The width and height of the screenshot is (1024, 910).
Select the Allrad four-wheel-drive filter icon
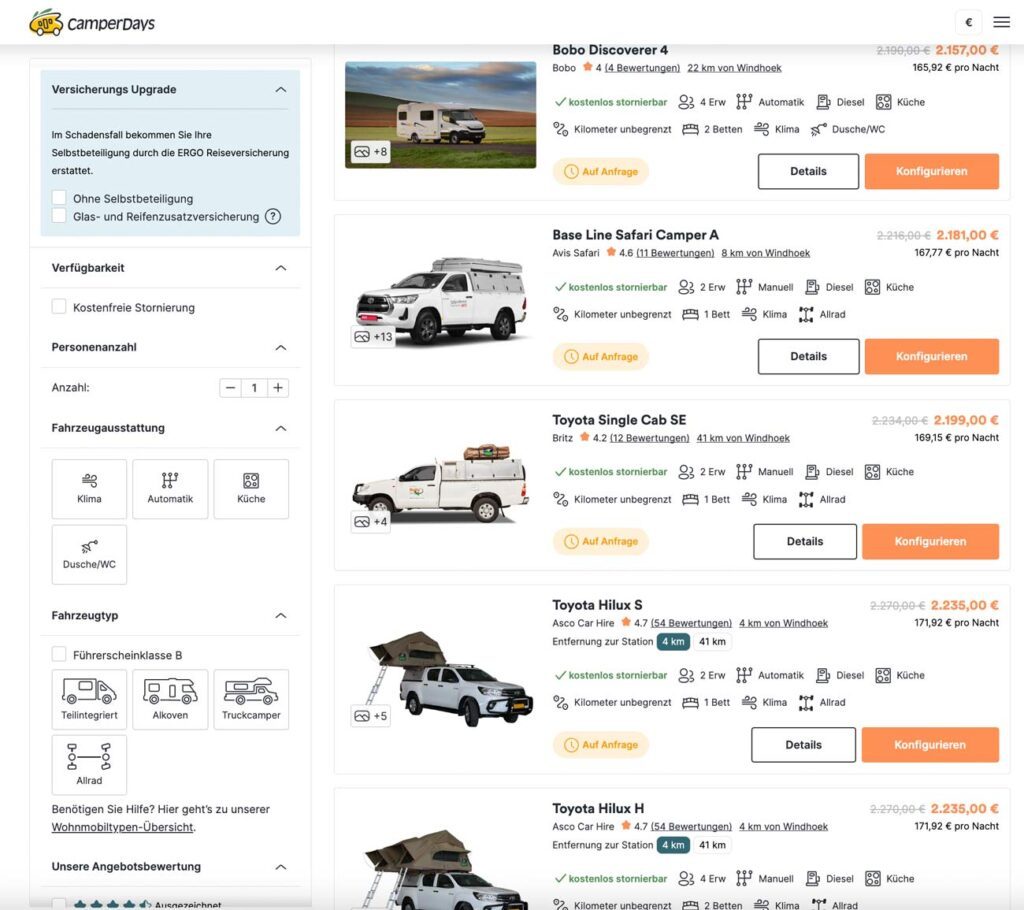pyautogui.click(x=89, y=764)
